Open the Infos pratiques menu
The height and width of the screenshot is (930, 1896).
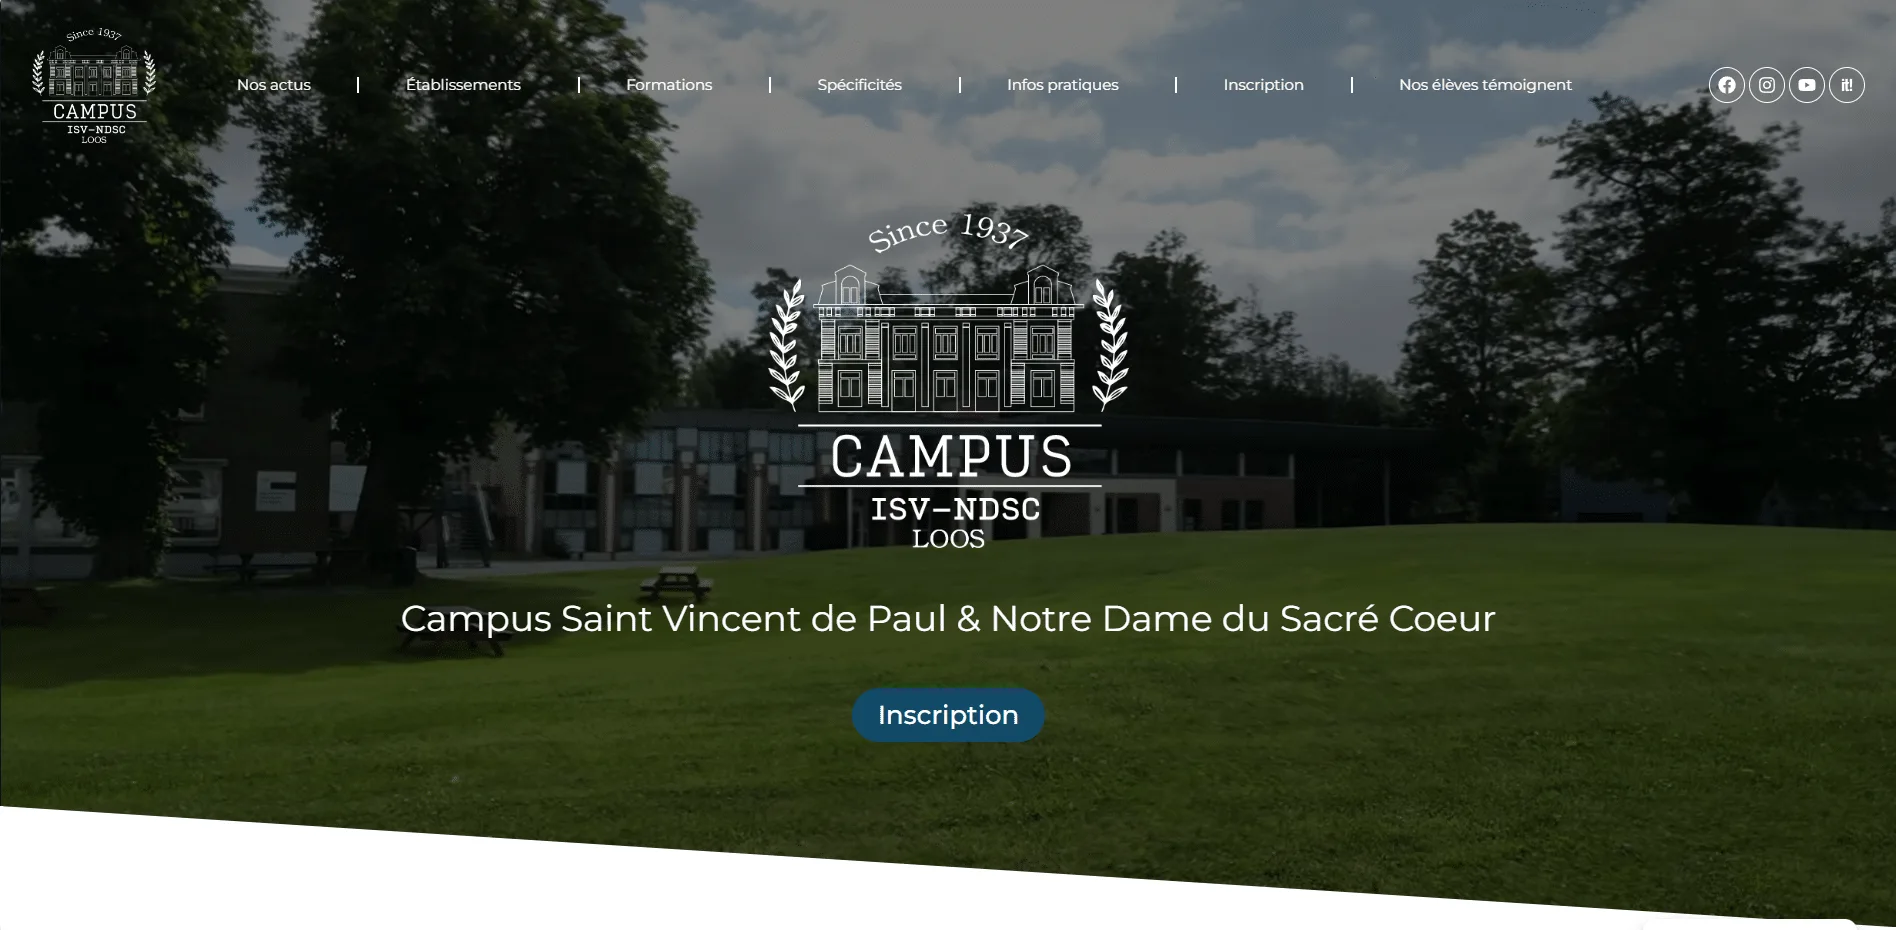[x=1062, y=85]
